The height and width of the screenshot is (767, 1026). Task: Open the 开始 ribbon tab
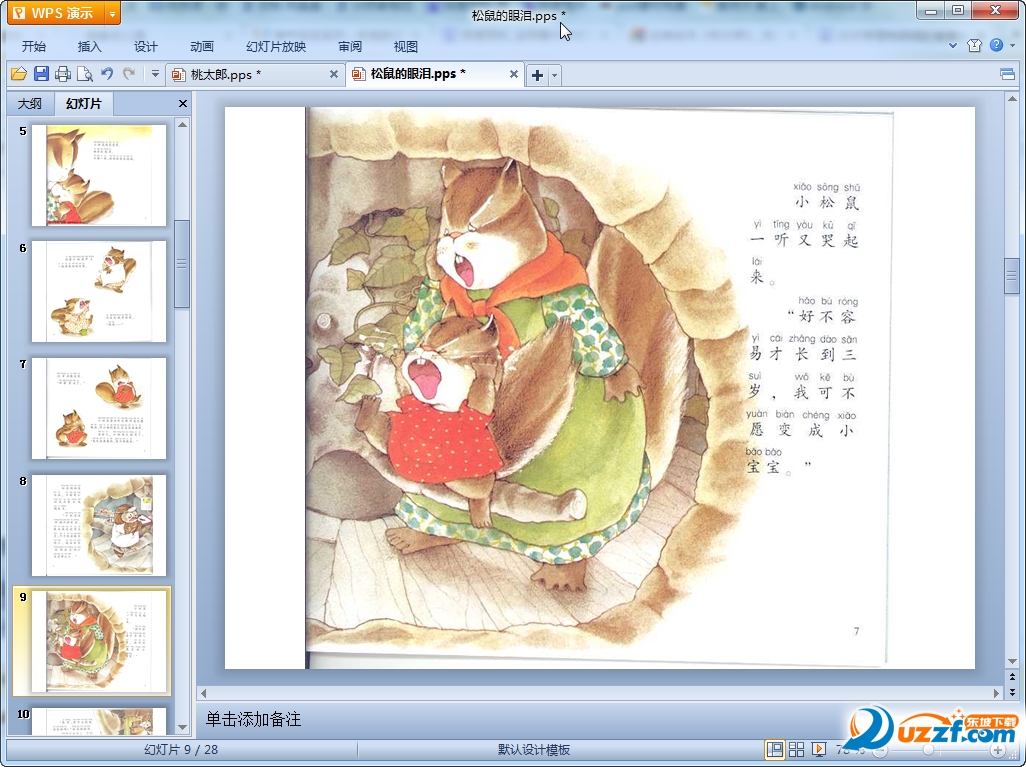tap(33, 46)
